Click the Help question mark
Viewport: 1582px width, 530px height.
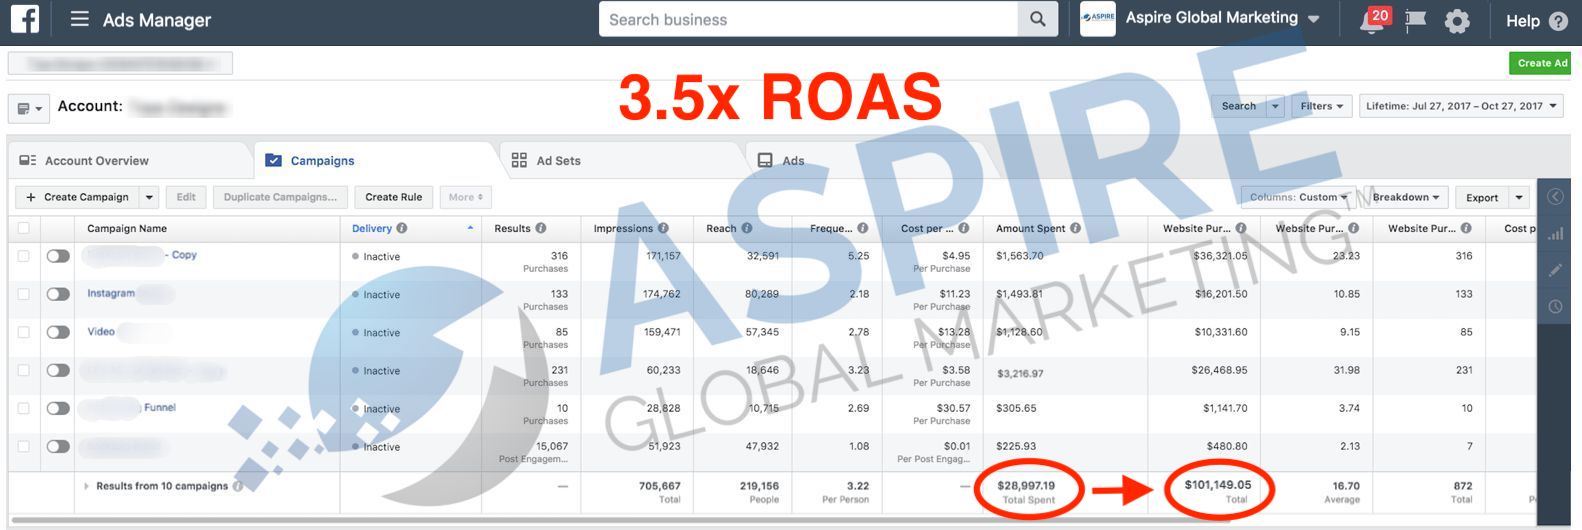tap(1557, 20)
